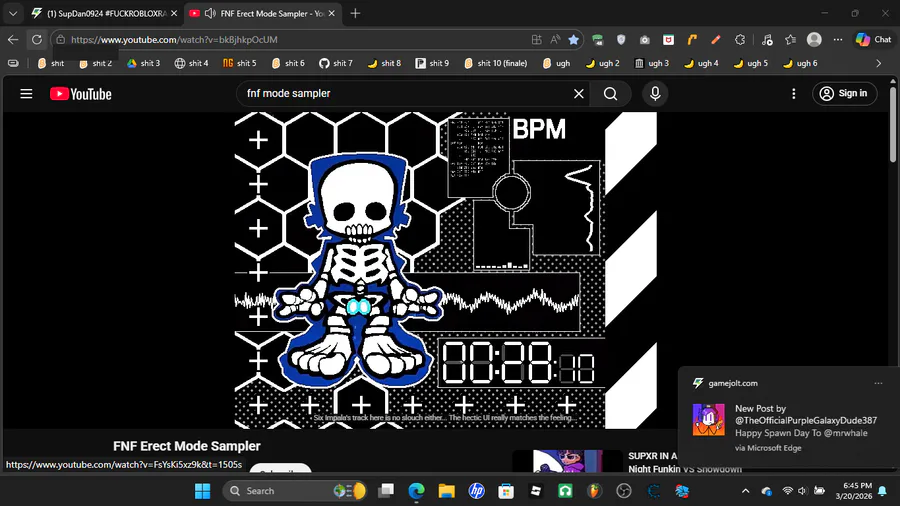The image size is (900, 506).
Task: Open the media control music-note icon
Action: [x=767, y=40]
